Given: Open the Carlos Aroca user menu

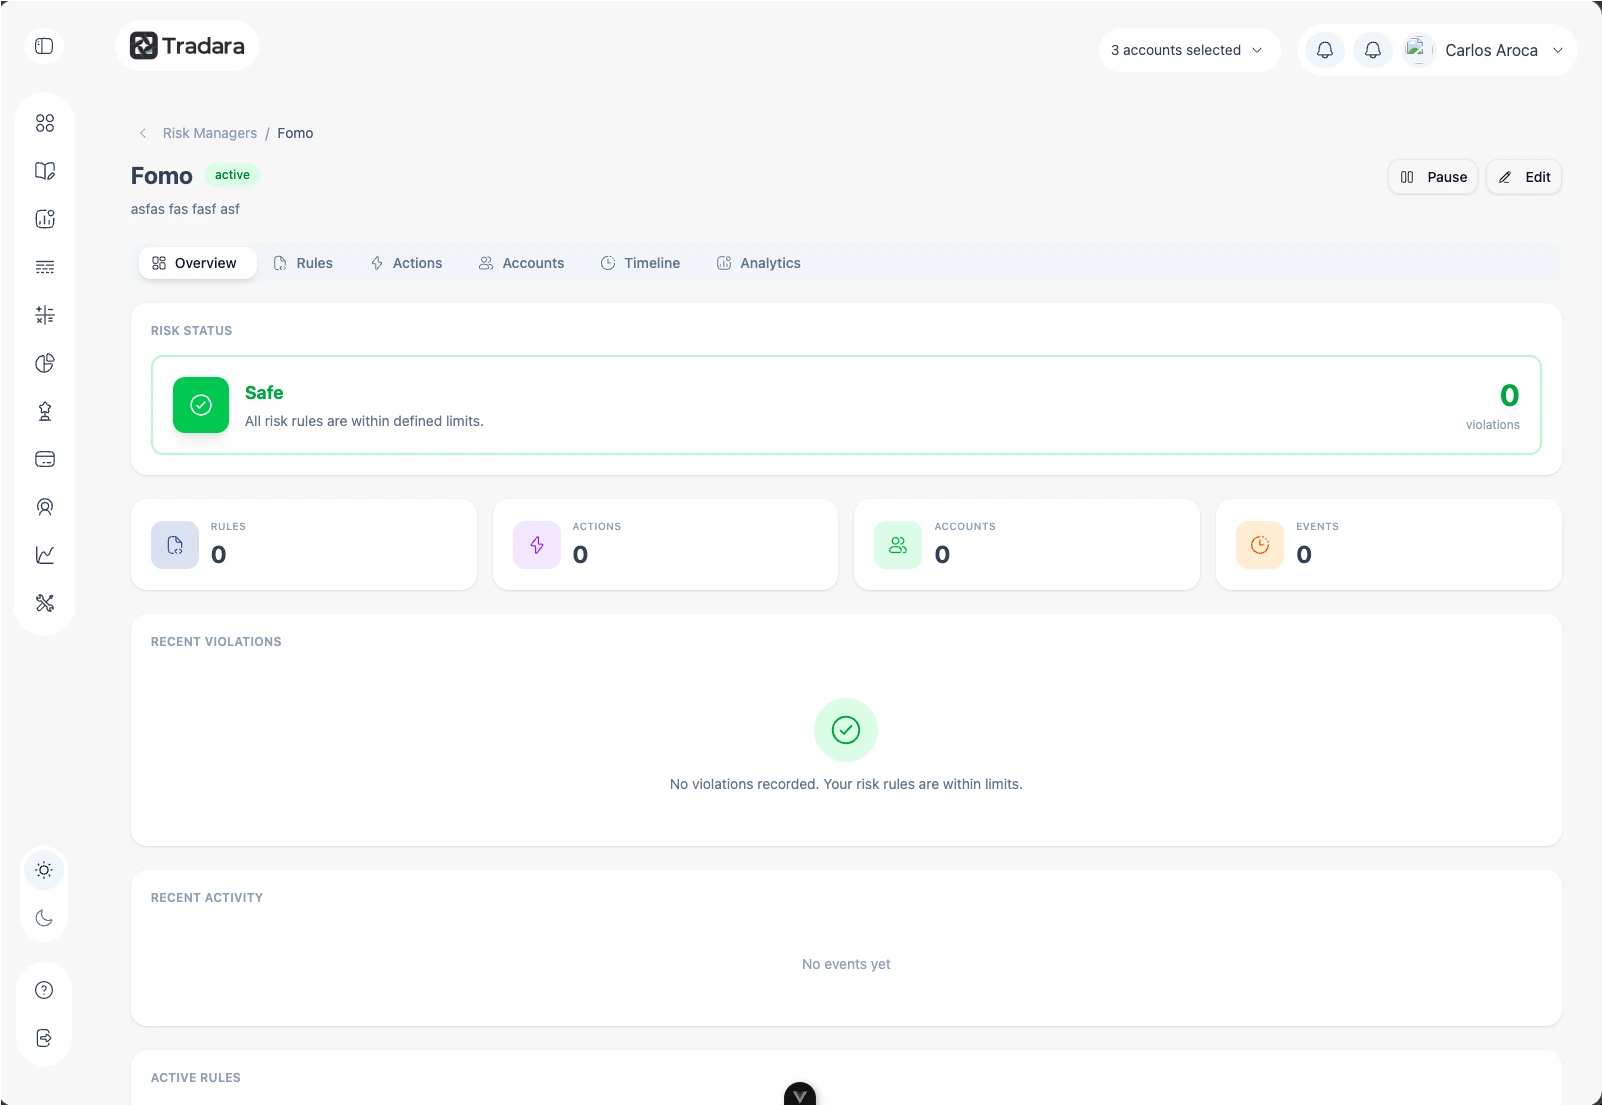Looking at the screenshot, I should [x=1490, y=50].
